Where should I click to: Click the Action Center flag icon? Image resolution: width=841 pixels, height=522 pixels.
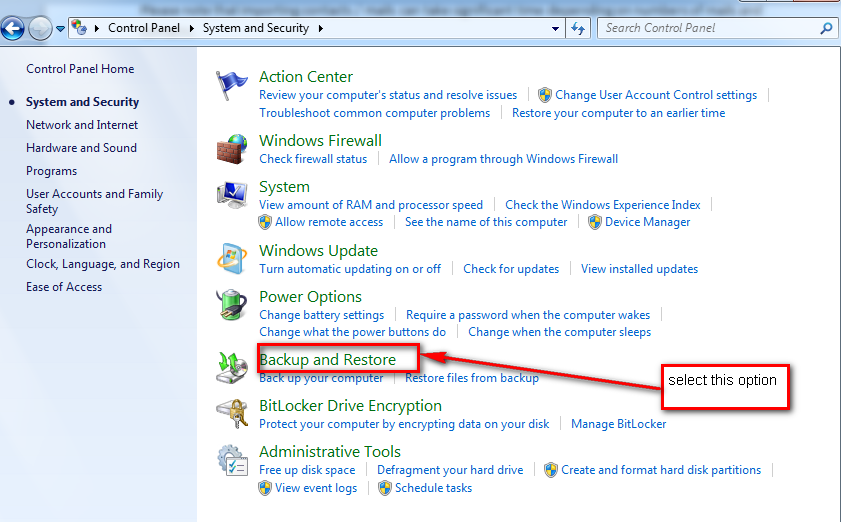[x=232, y=86]
